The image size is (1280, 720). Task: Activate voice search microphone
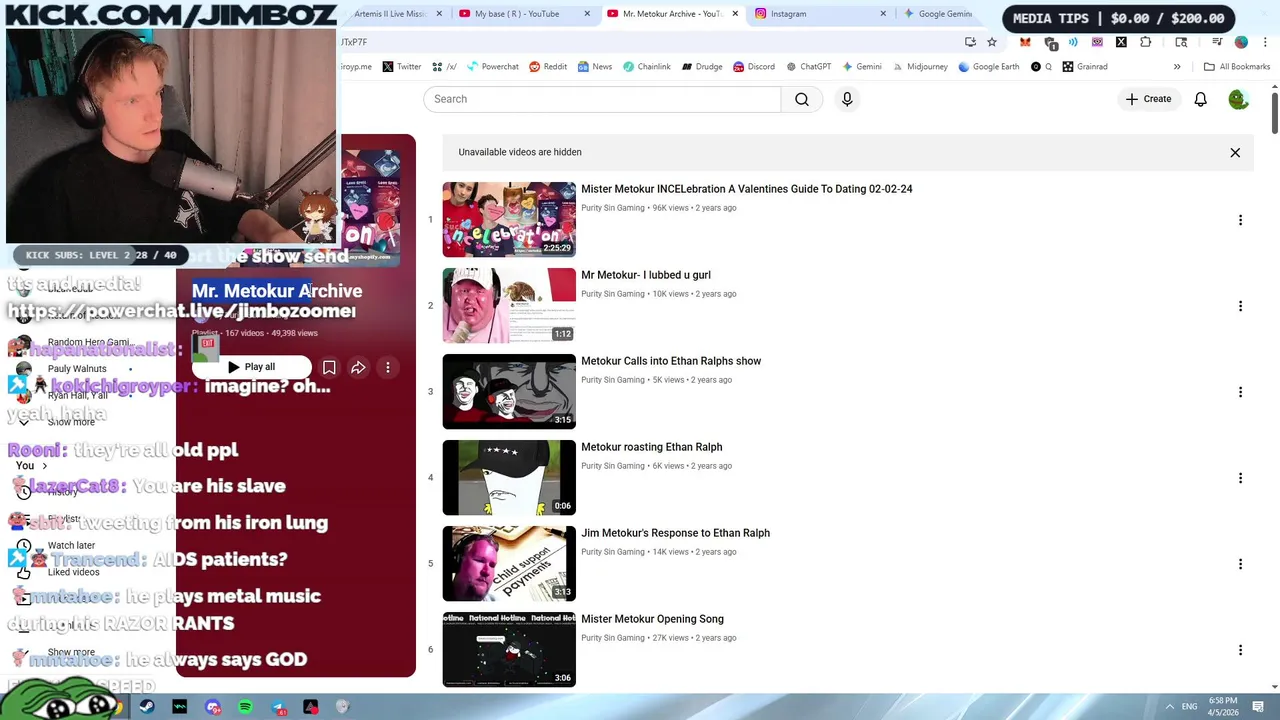847,99
